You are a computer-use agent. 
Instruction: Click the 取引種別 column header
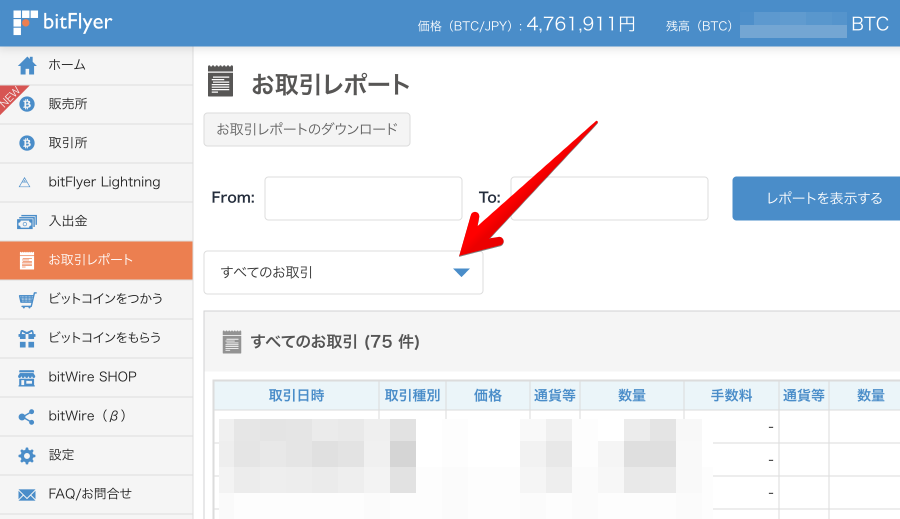[x=412, y=396]
